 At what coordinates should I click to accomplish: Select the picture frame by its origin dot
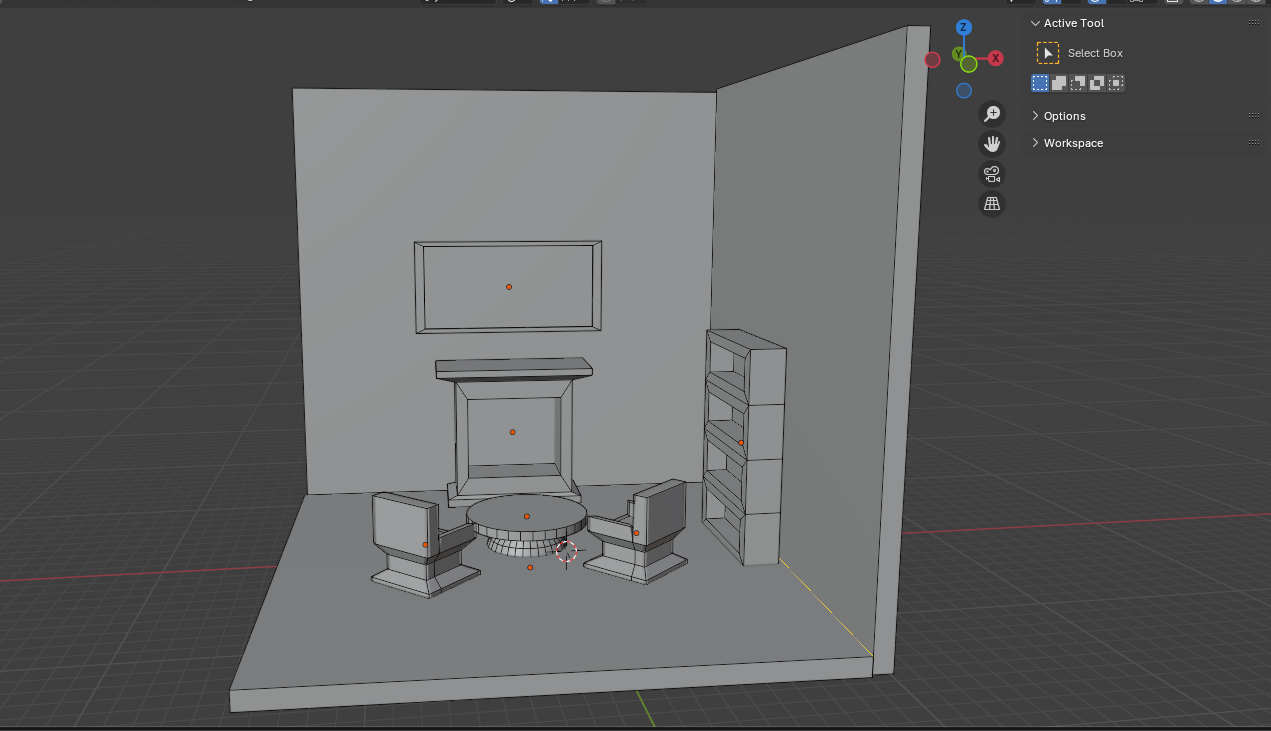coord(509,287)
